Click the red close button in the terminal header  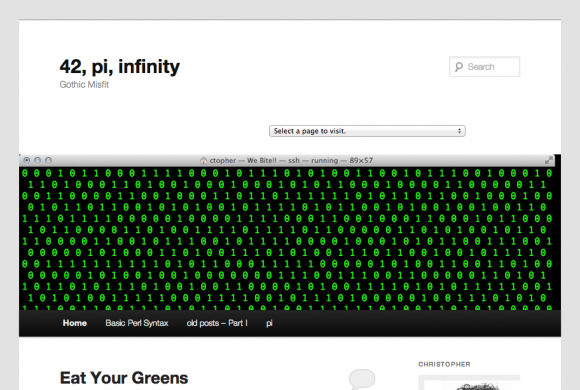(x=27, y=160)
